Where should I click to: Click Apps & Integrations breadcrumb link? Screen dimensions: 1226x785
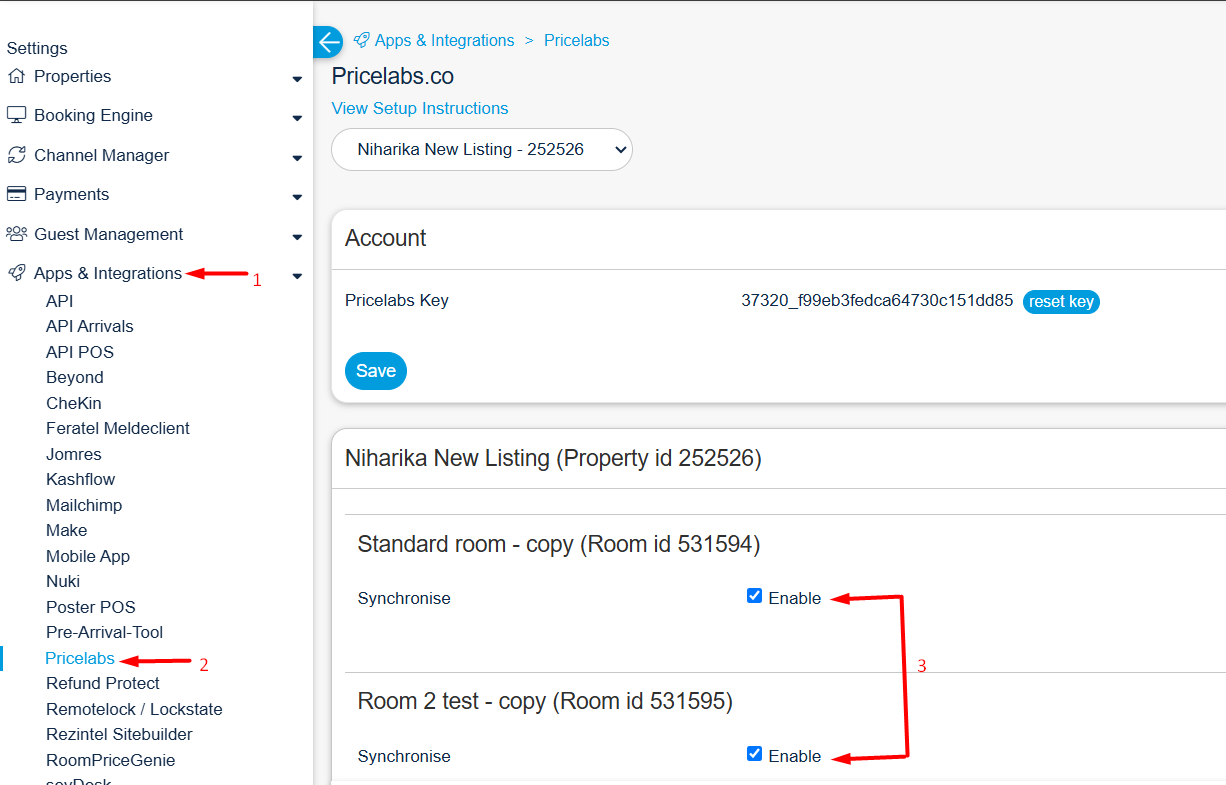pyautogui.click(x=444, y=41)
